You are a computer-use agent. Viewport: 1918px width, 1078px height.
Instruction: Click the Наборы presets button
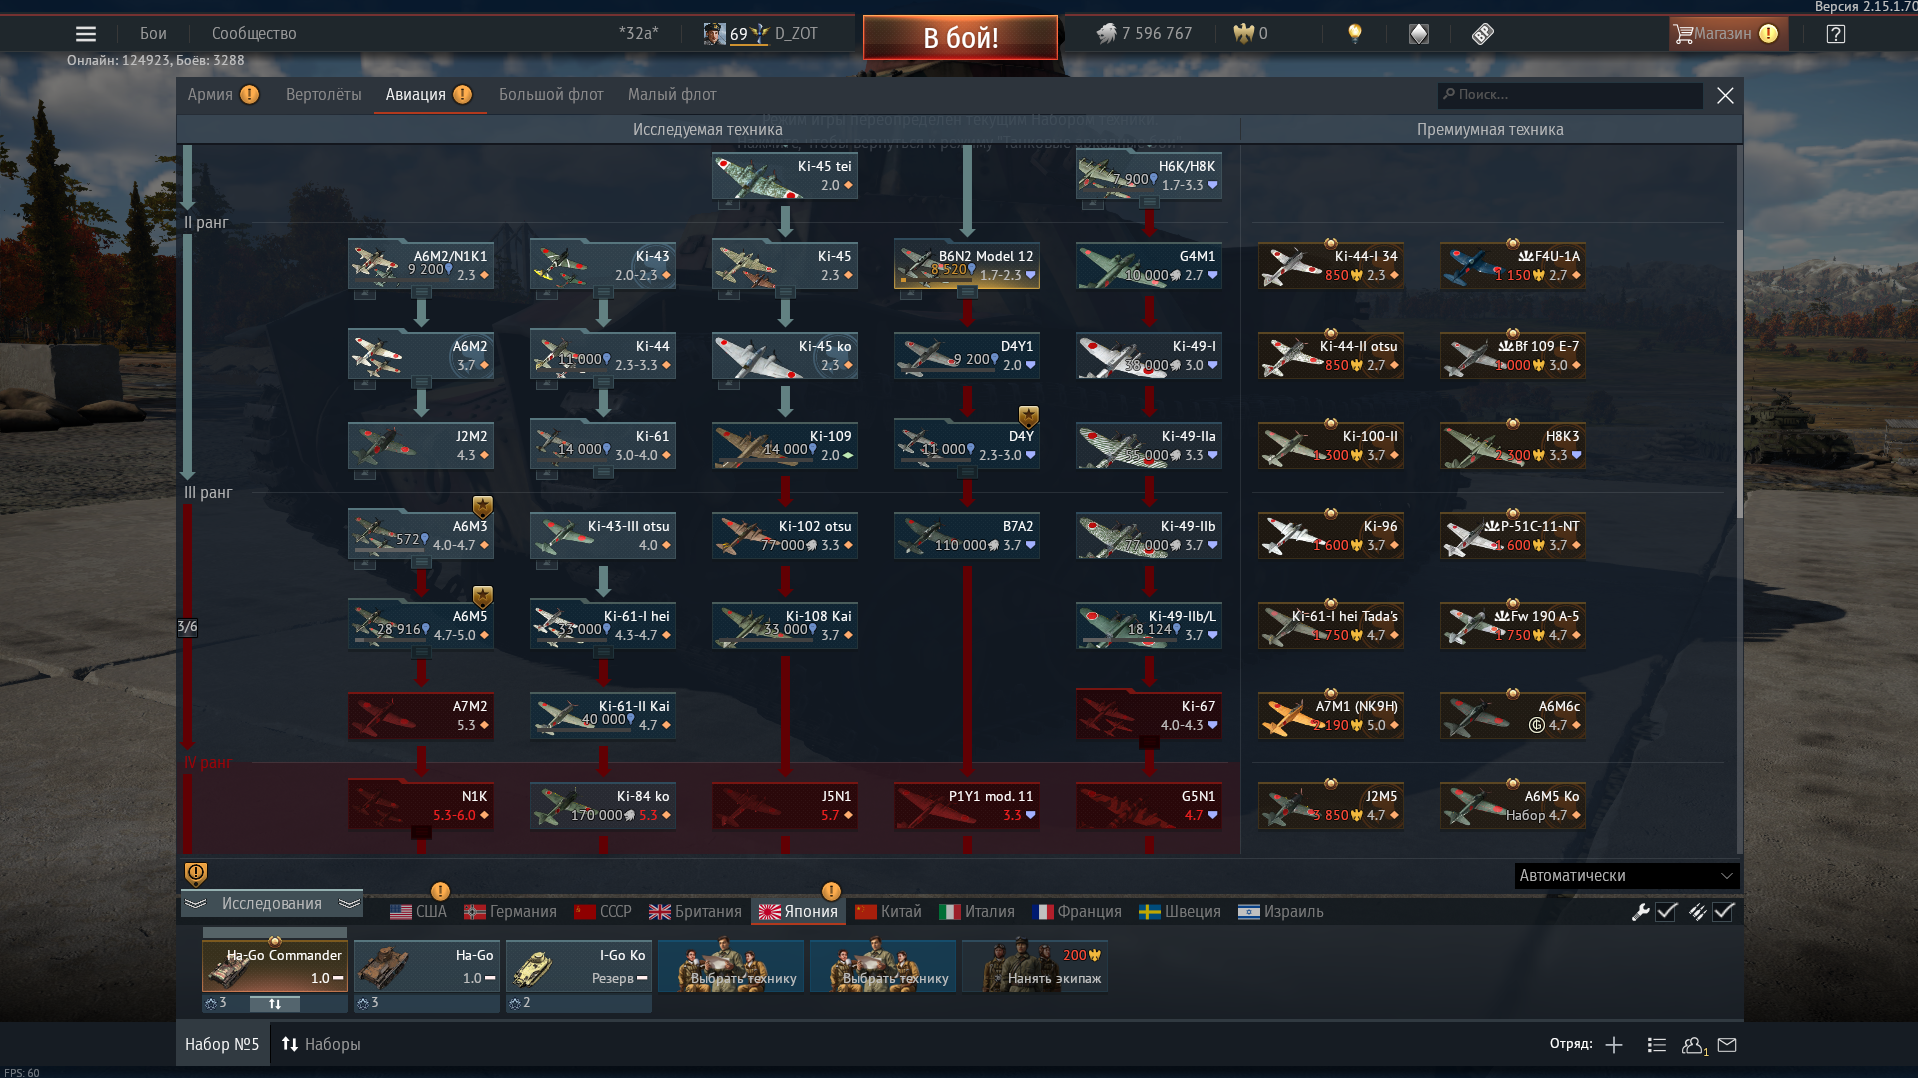coord(321,1045)
